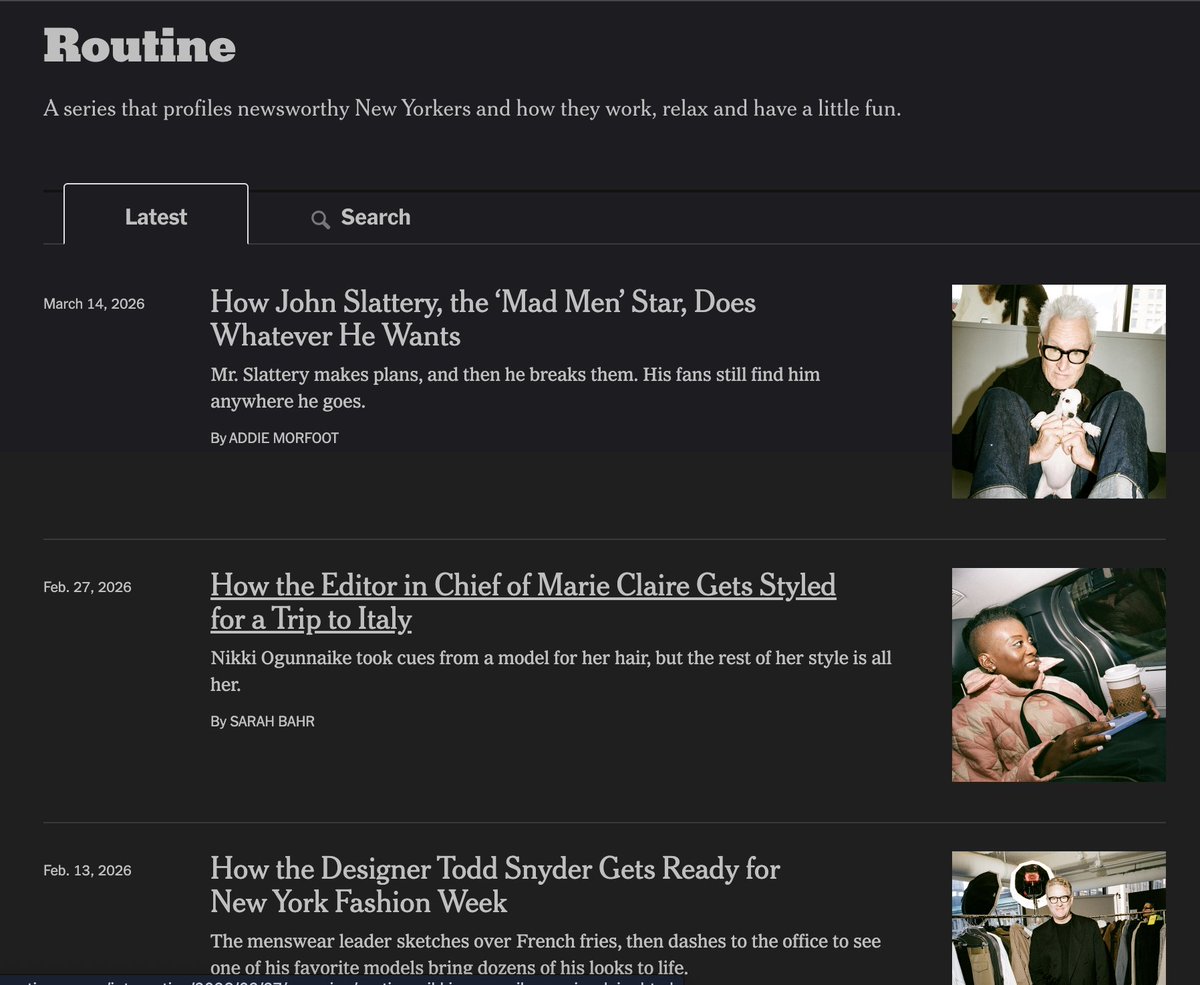The image size is (1200, 985).
Task: Open the Todd Snyder Fashion Week headline
Action: point(495,885)
